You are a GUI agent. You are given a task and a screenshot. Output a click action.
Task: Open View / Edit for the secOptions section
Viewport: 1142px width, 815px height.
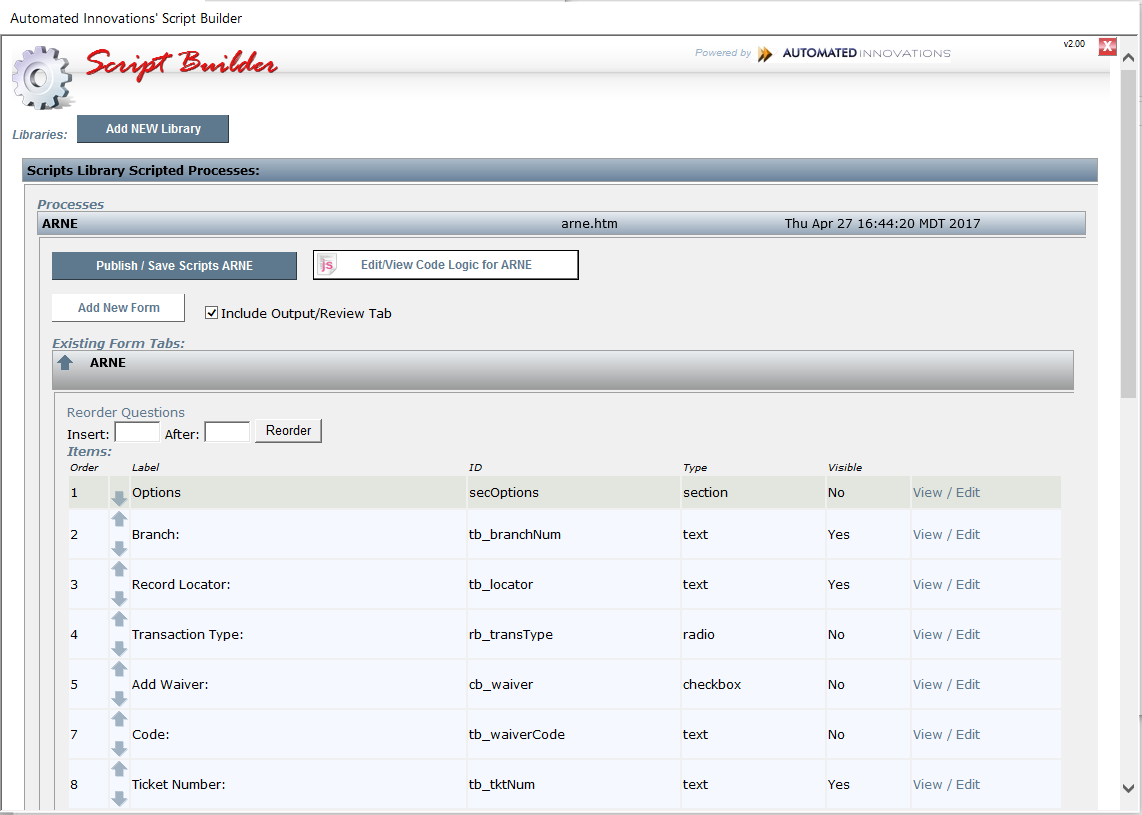[946, 492]
